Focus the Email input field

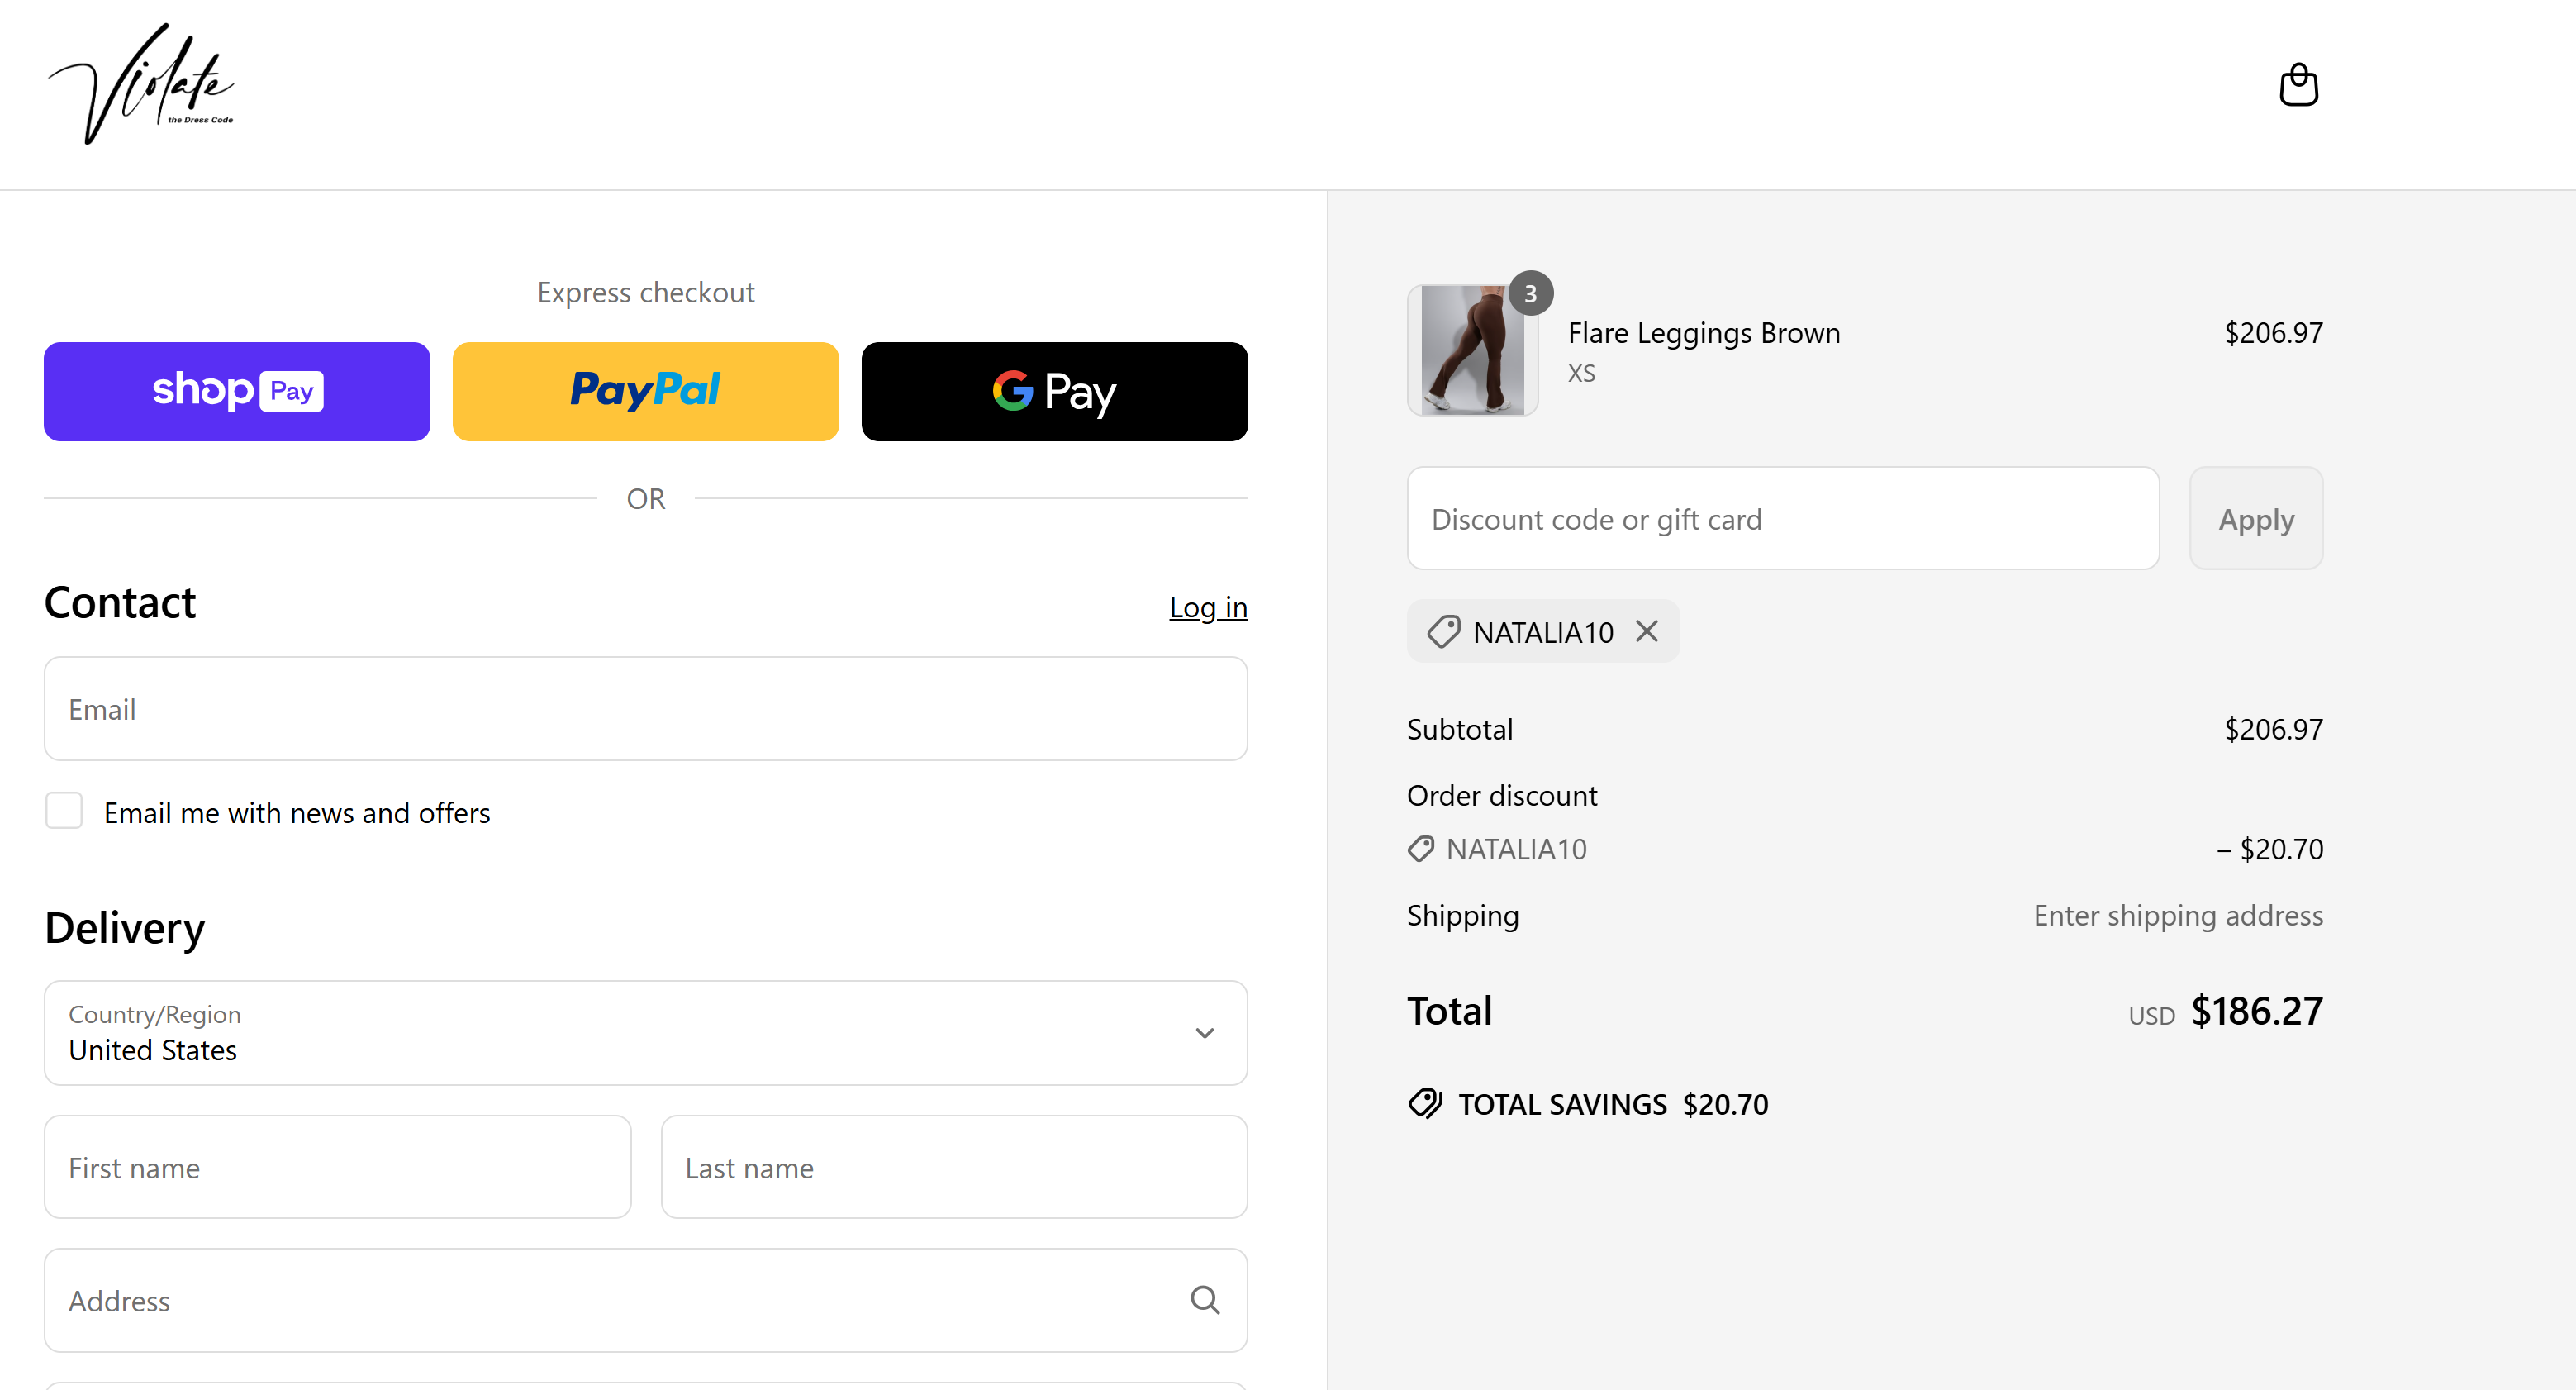pos(645,708)
